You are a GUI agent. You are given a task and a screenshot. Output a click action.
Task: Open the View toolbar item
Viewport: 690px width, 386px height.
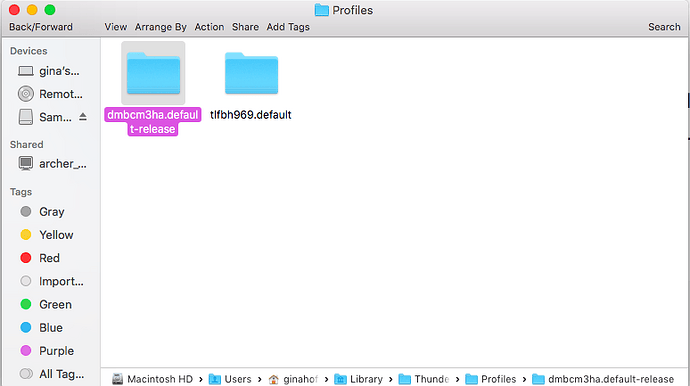[116, 27]
